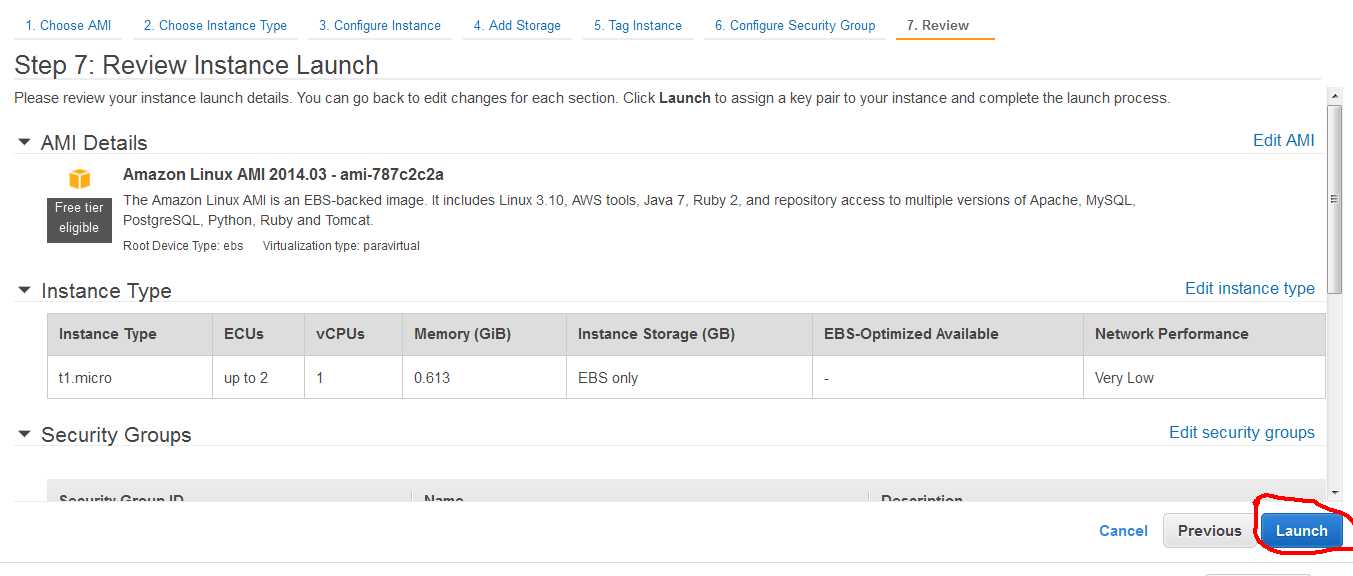The width and height of the screenshot is (1353, 576).
Task: Click the vCPUs value 1 cell
Action: point(353,378)
